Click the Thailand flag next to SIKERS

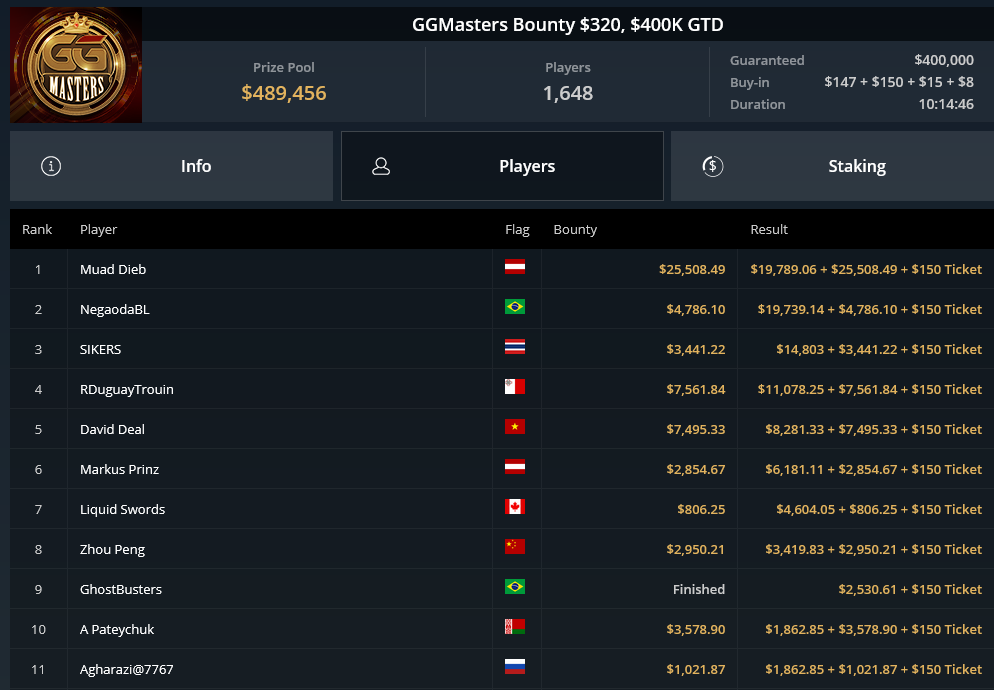(515, 349)
